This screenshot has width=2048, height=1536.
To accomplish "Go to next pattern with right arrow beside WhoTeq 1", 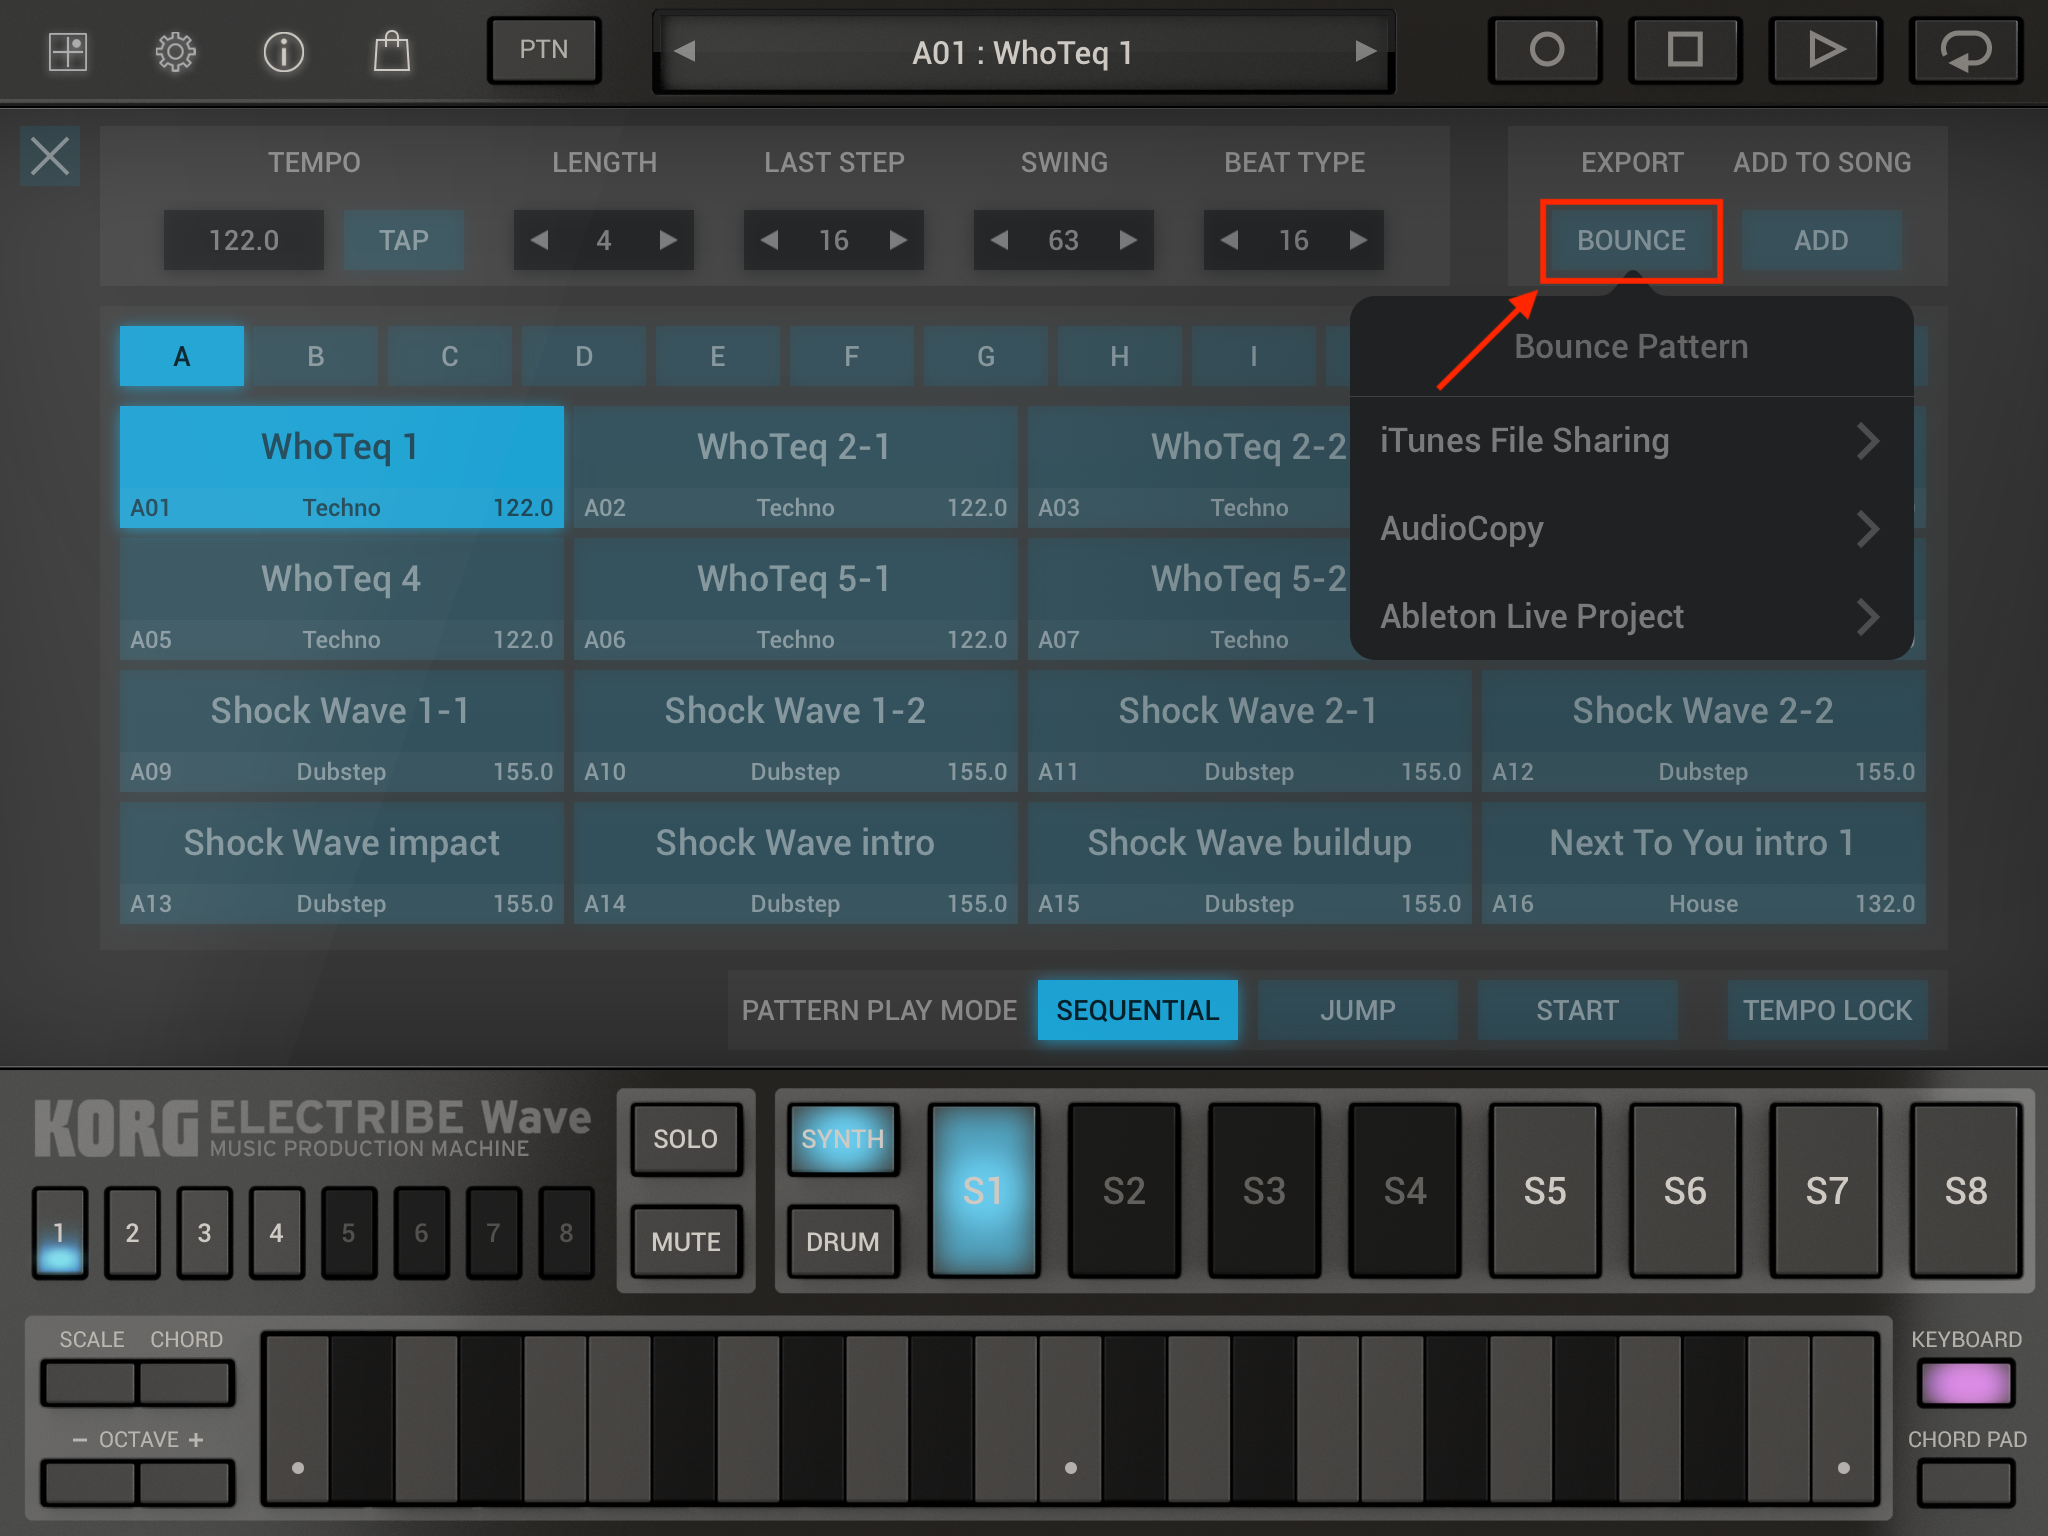I will [1365, 51].
